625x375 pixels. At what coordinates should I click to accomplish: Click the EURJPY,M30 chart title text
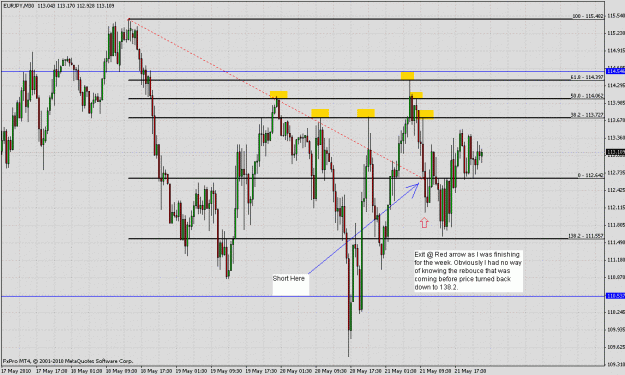click(18, 6)
